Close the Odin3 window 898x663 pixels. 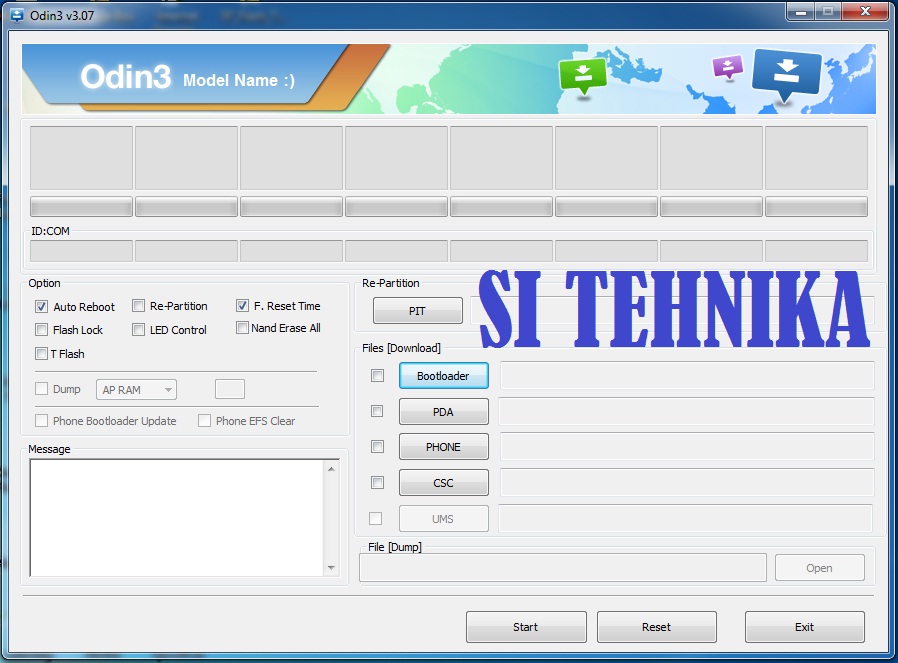pyautogui.click(x=865, y=11)
